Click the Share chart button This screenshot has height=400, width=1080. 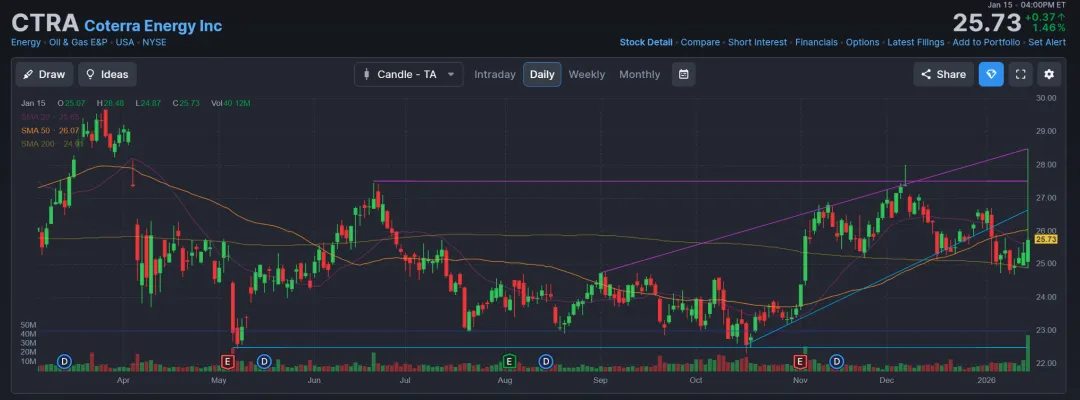click(x=944, y=74)
